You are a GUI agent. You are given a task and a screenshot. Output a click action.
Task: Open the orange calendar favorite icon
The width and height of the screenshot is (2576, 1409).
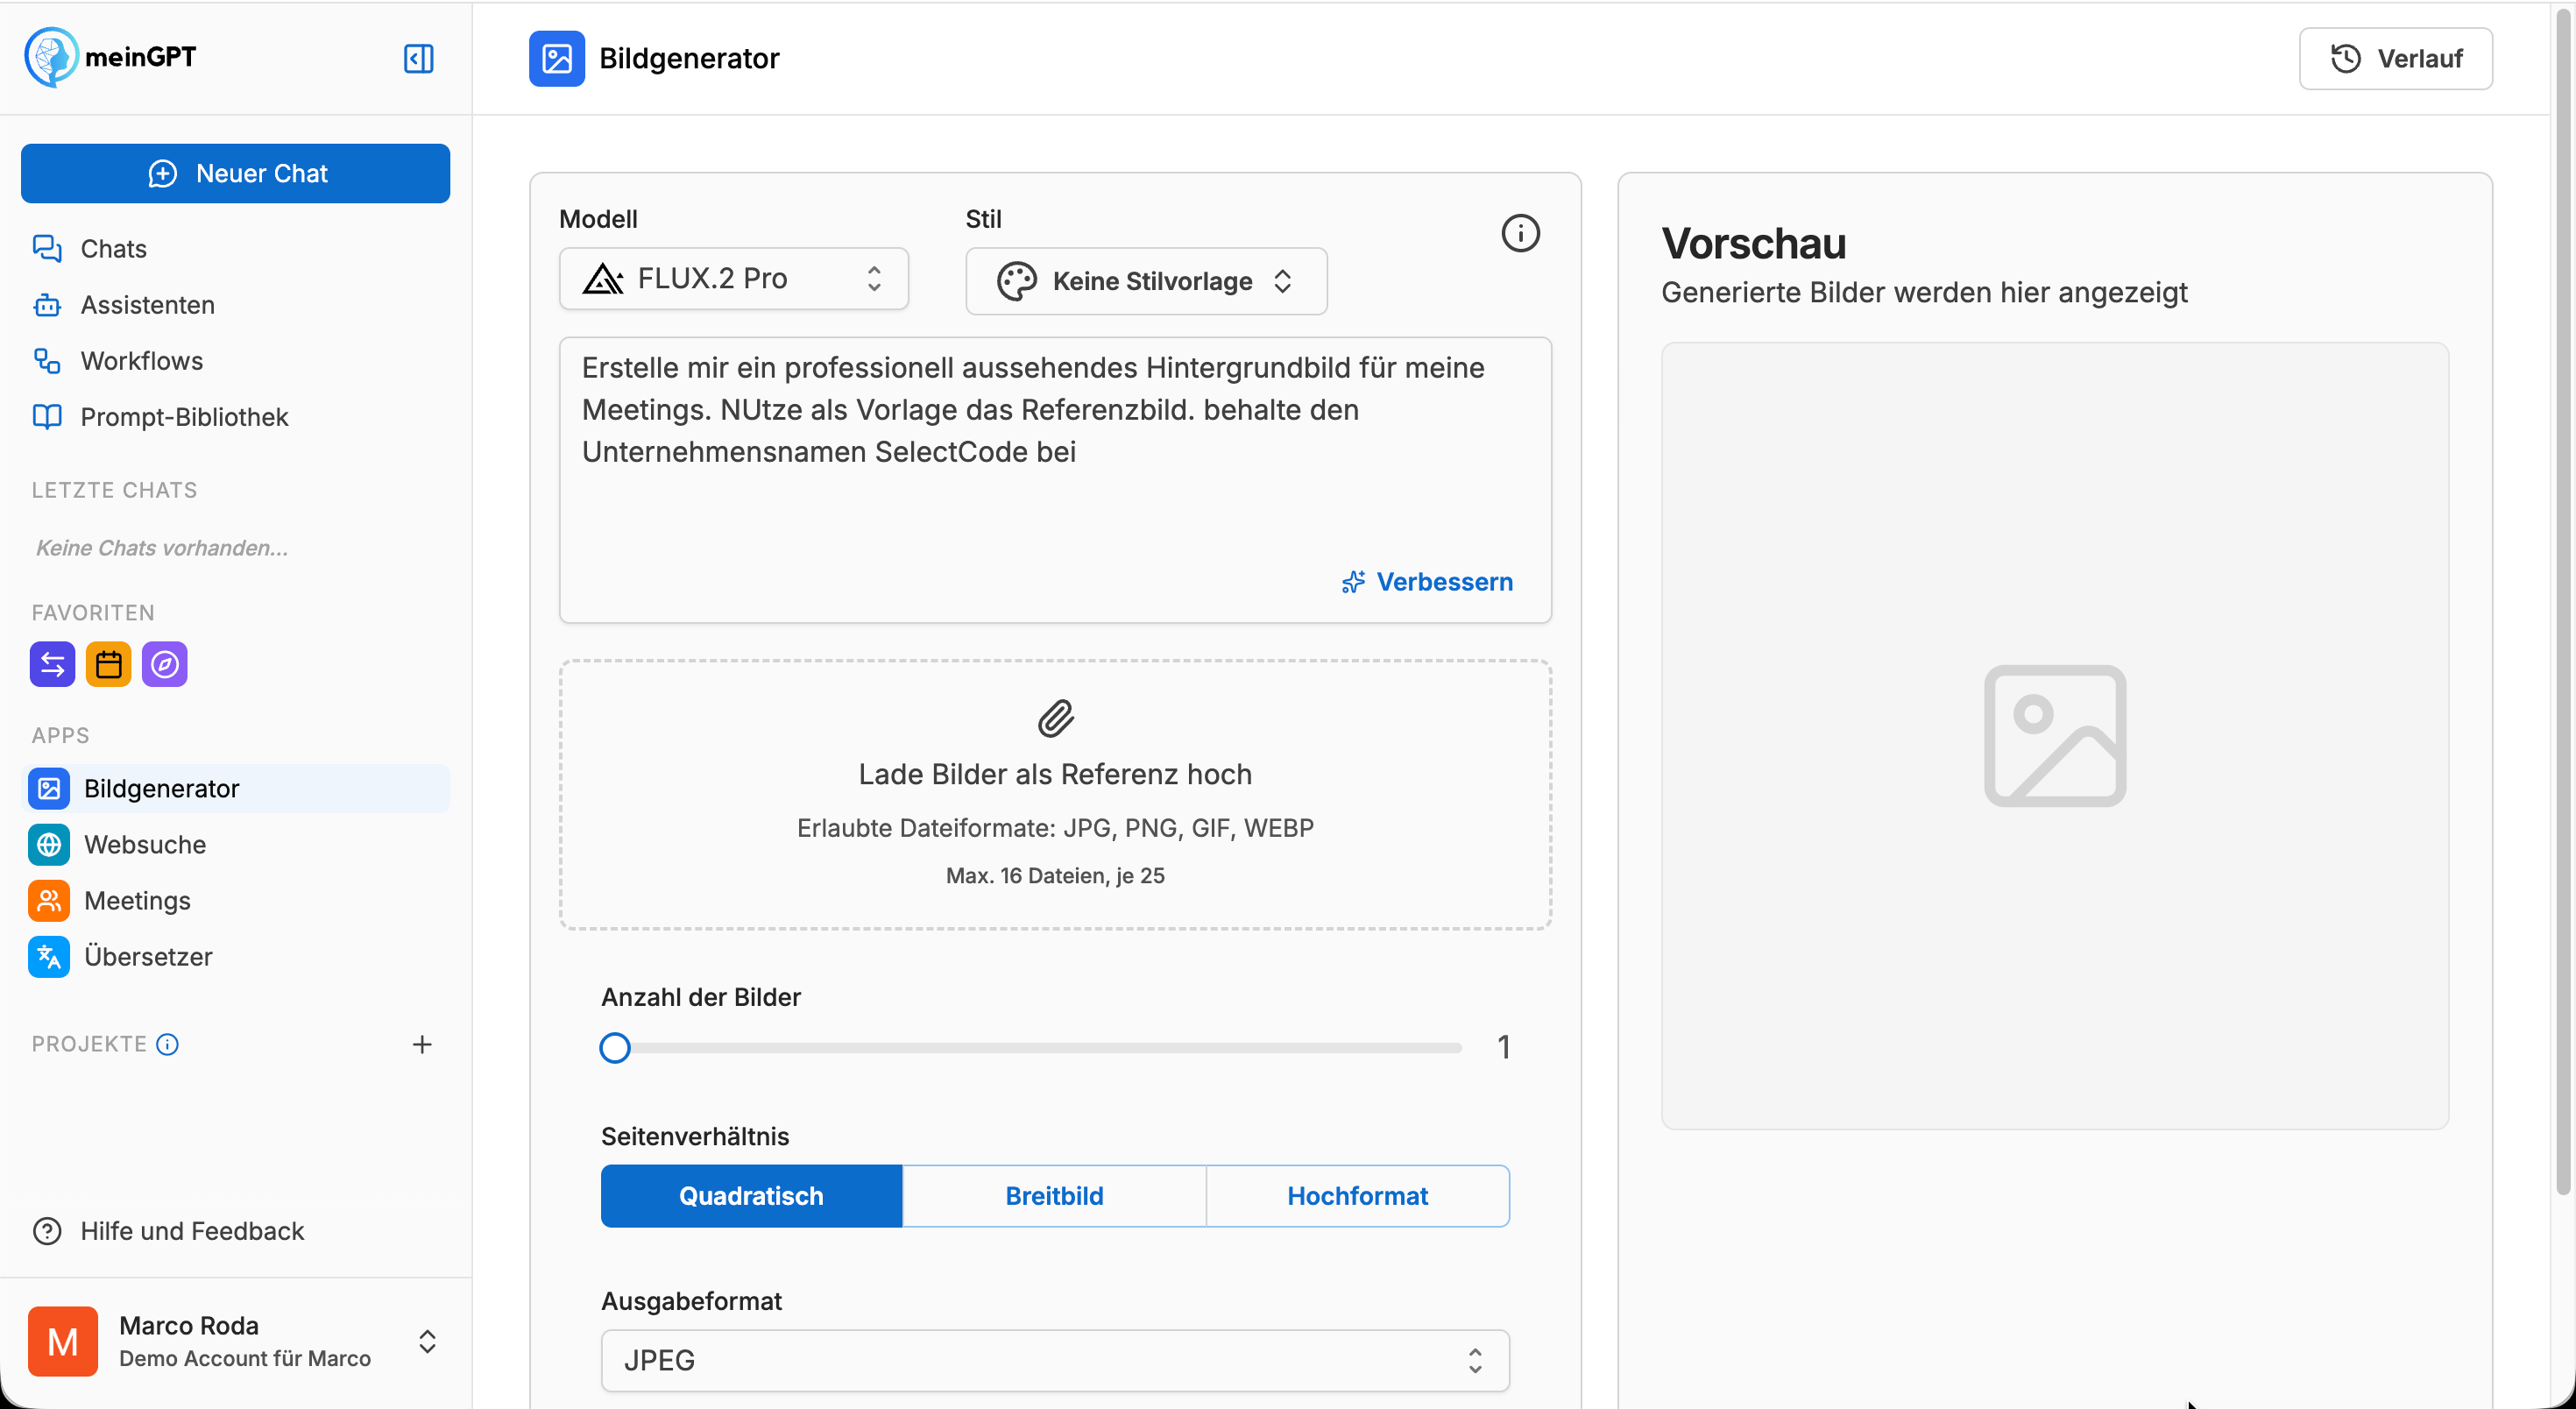[108, 664]
